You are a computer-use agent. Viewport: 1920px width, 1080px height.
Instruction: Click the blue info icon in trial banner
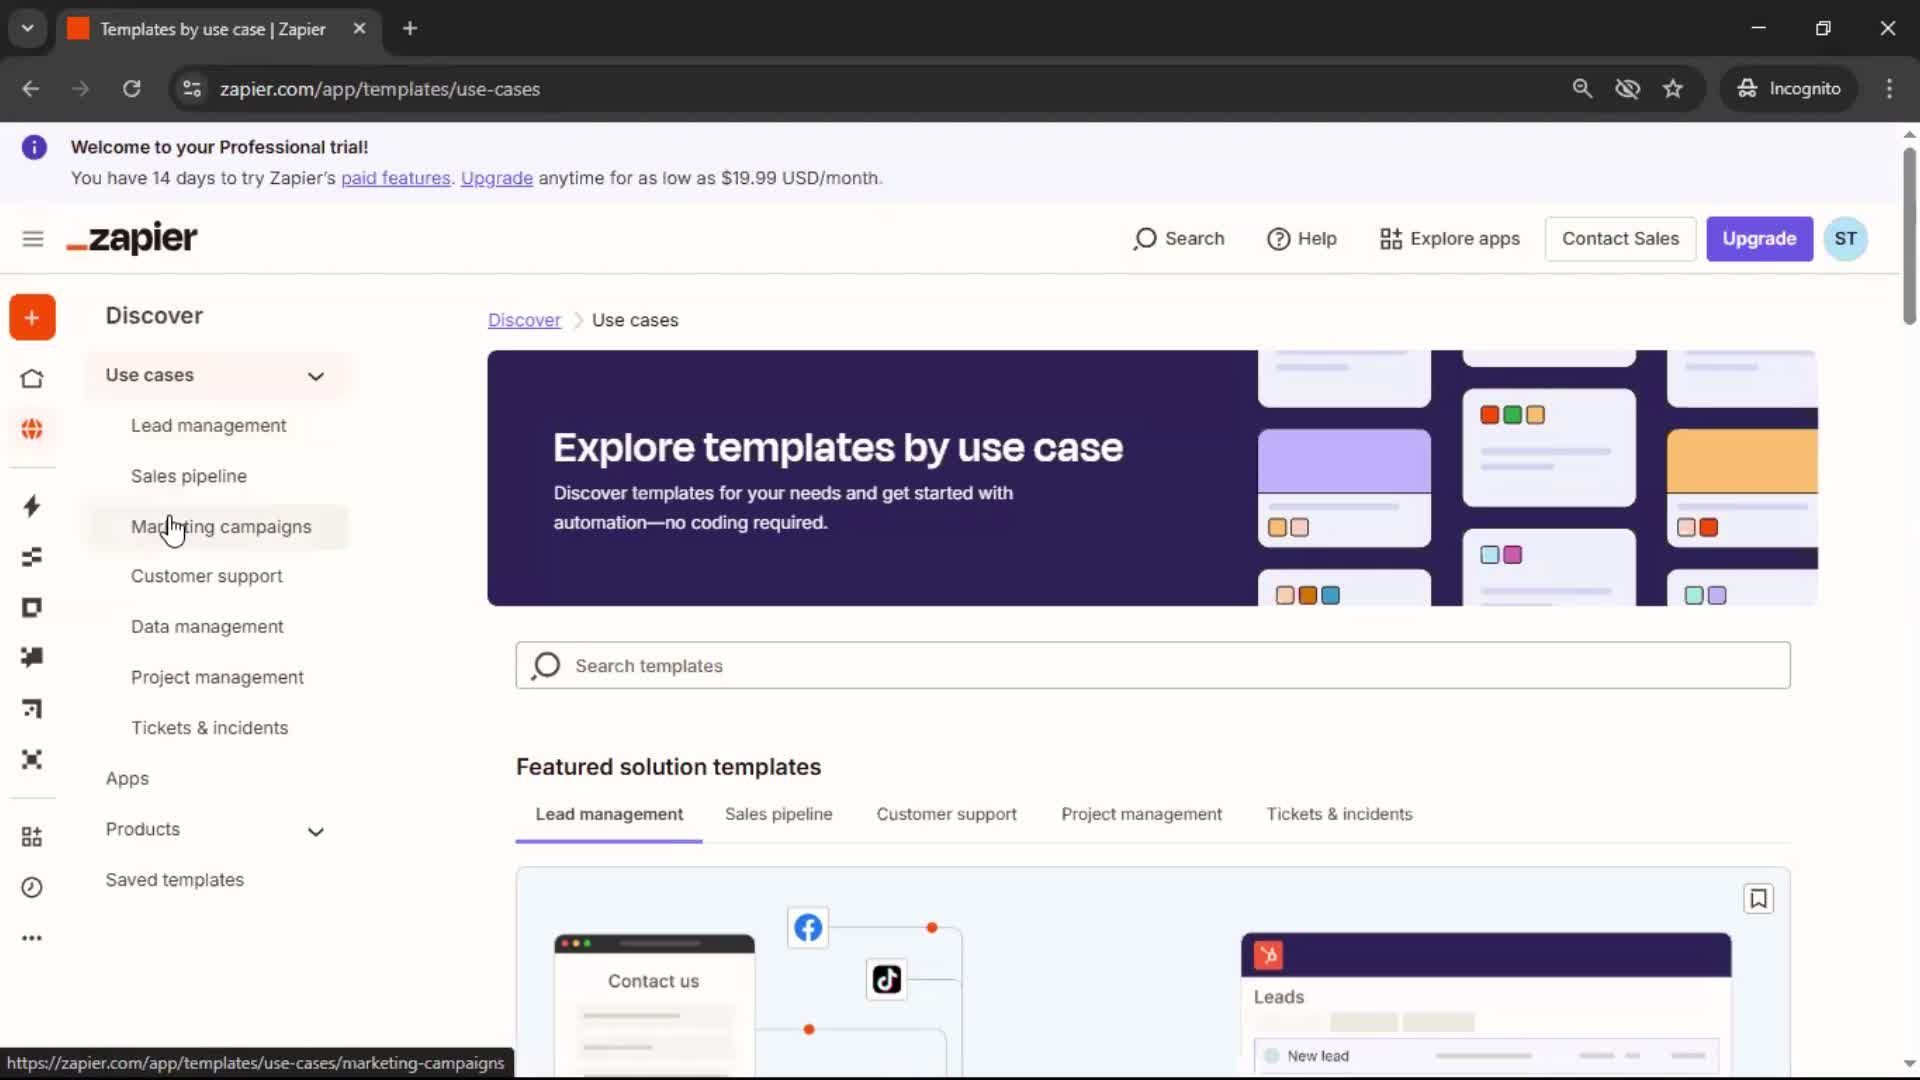click(34, 148)
